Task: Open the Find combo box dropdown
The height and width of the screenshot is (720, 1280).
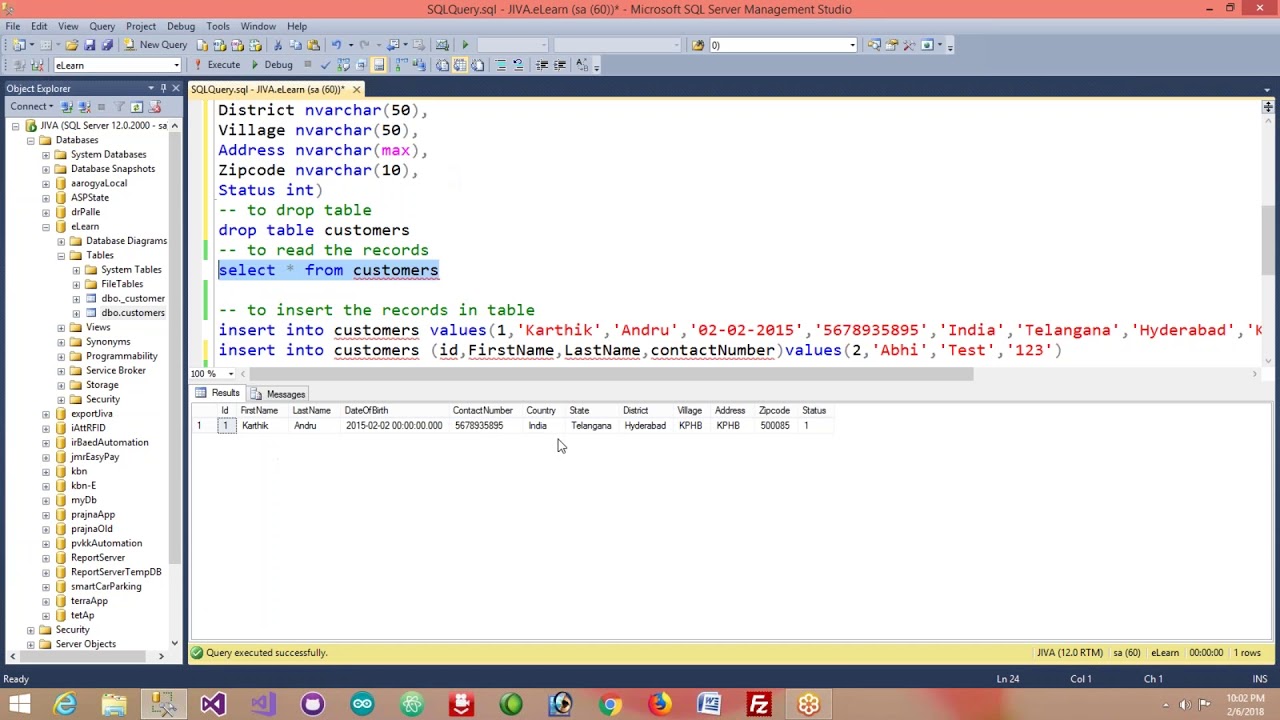Action: [852, 45]
